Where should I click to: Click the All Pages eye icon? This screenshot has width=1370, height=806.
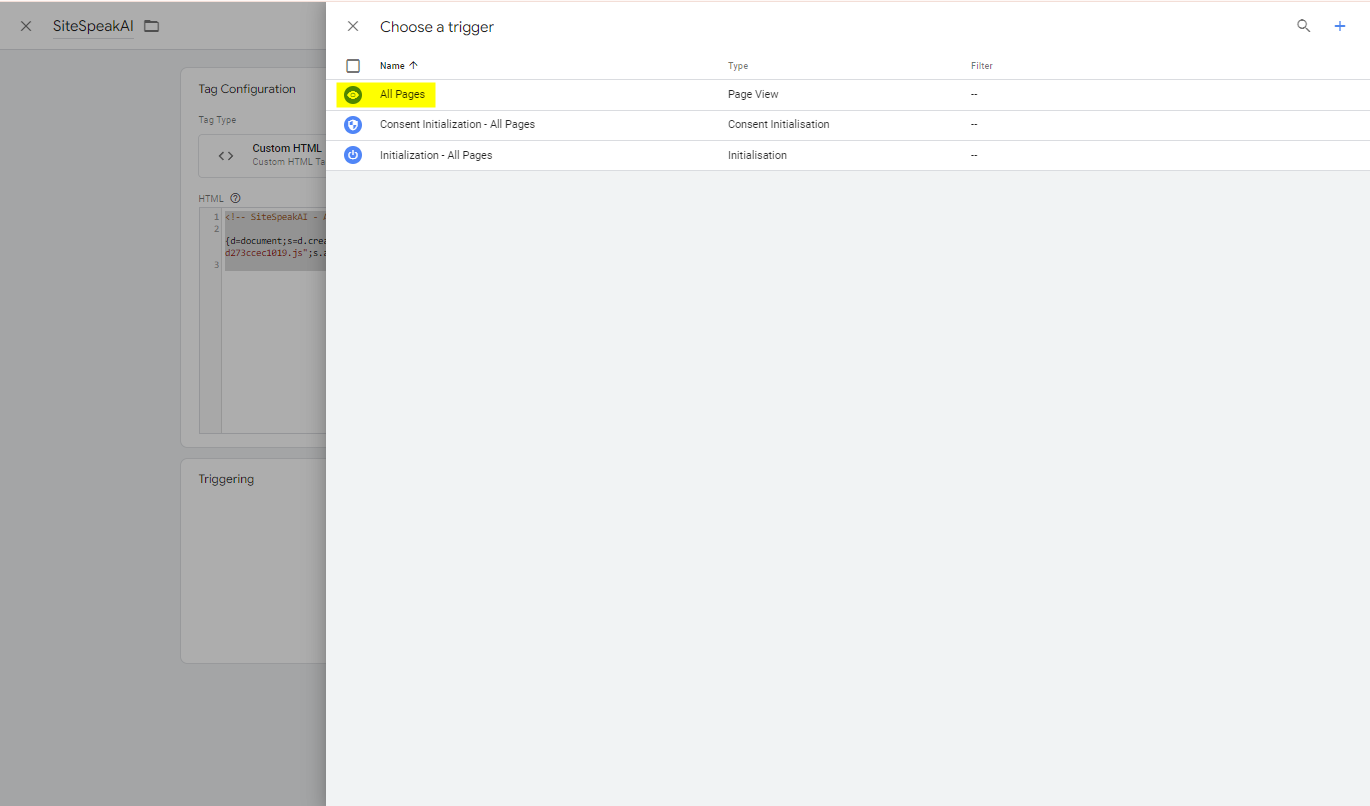pyautogui.click(x=352, y=95)
